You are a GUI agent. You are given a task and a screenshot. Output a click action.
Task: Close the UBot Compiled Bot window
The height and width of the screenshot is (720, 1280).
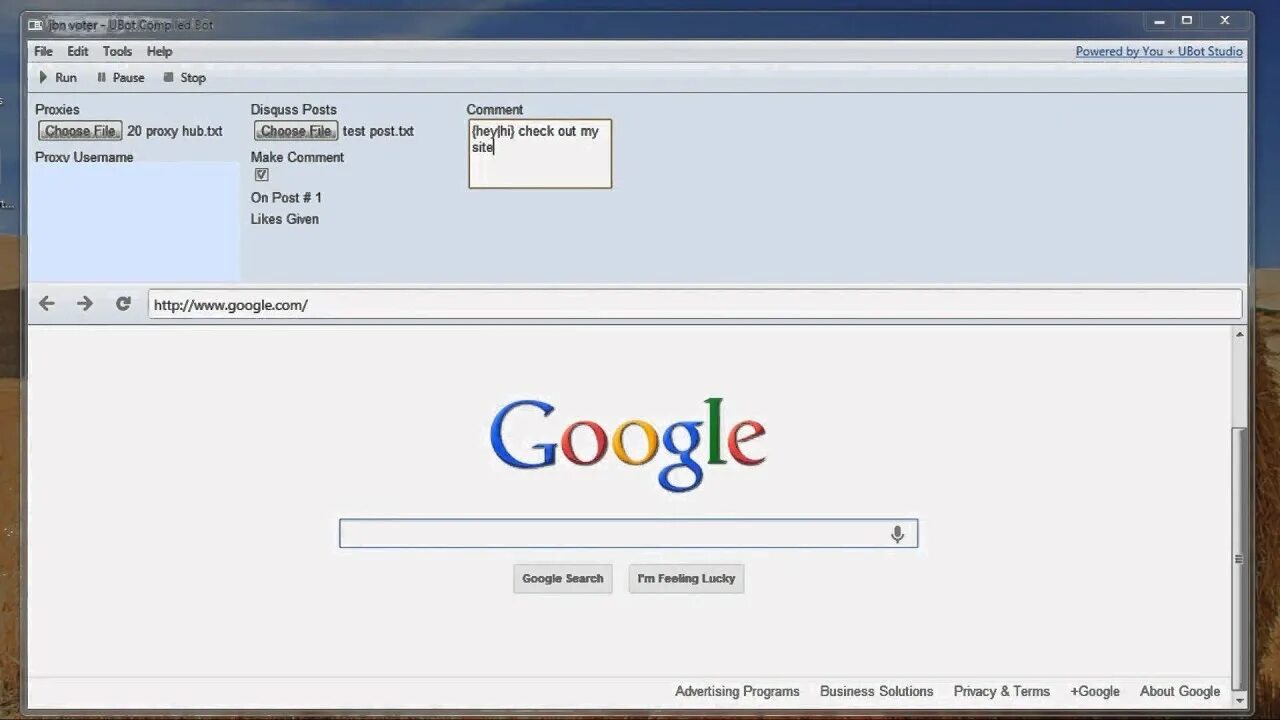point(1225,21)
